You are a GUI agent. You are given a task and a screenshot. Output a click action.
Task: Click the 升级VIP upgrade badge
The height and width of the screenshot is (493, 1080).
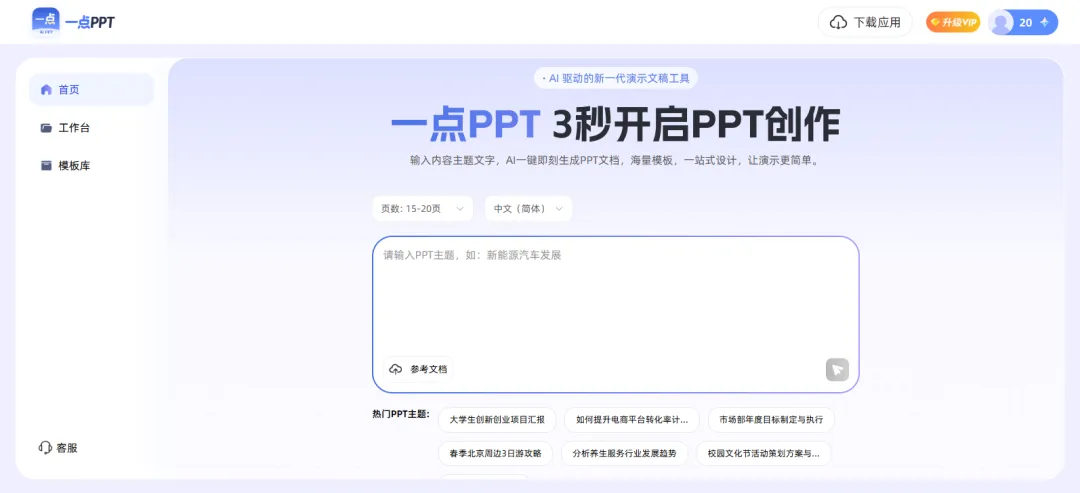point(953,23)
